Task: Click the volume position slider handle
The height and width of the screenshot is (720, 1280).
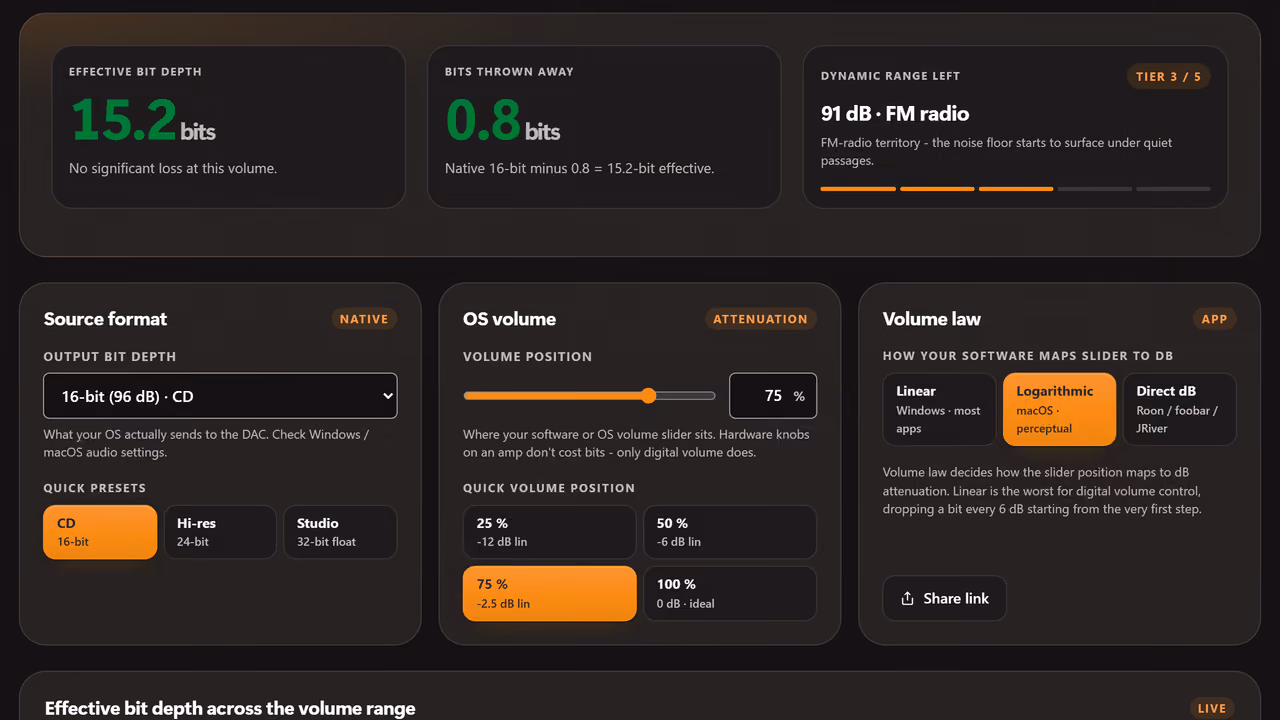Action: click(648, 396)
